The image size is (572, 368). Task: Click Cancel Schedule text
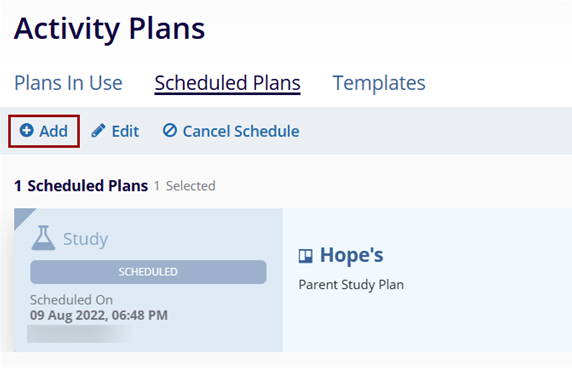[241, 131]
